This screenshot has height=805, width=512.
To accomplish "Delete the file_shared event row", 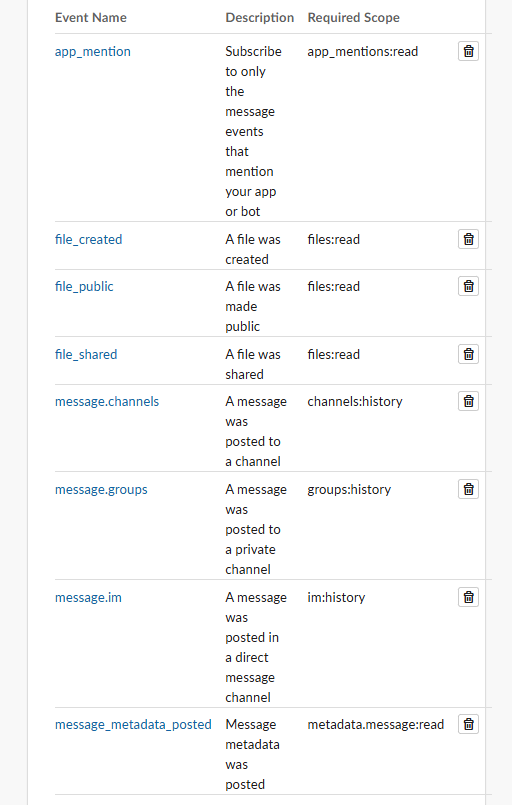I will point(468,354).
